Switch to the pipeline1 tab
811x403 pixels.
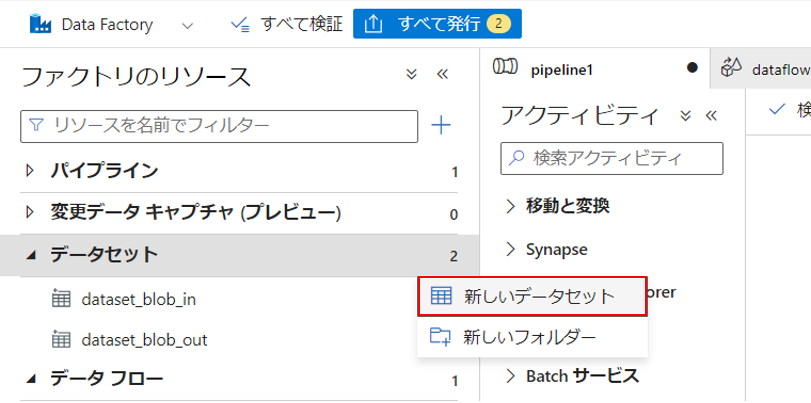[x=595, y=68]
